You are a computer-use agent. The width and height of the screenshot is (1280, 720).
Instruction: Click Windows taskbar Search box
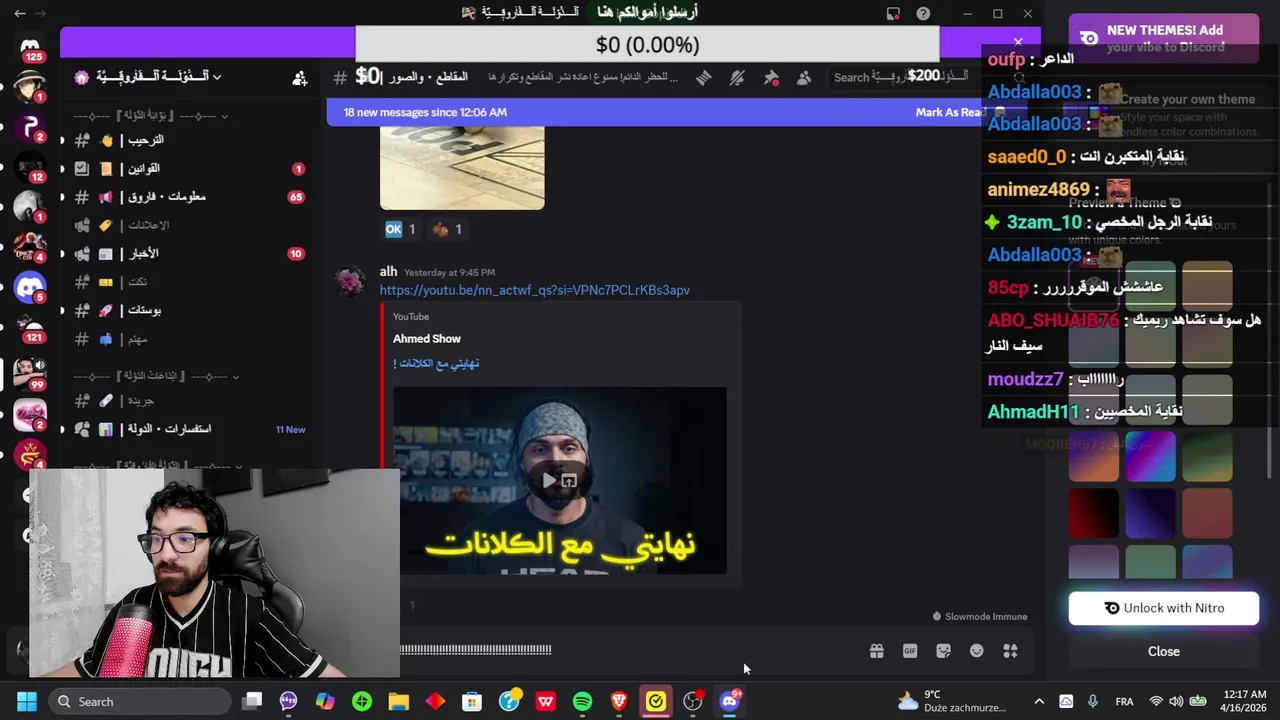[x=138, y=701]
